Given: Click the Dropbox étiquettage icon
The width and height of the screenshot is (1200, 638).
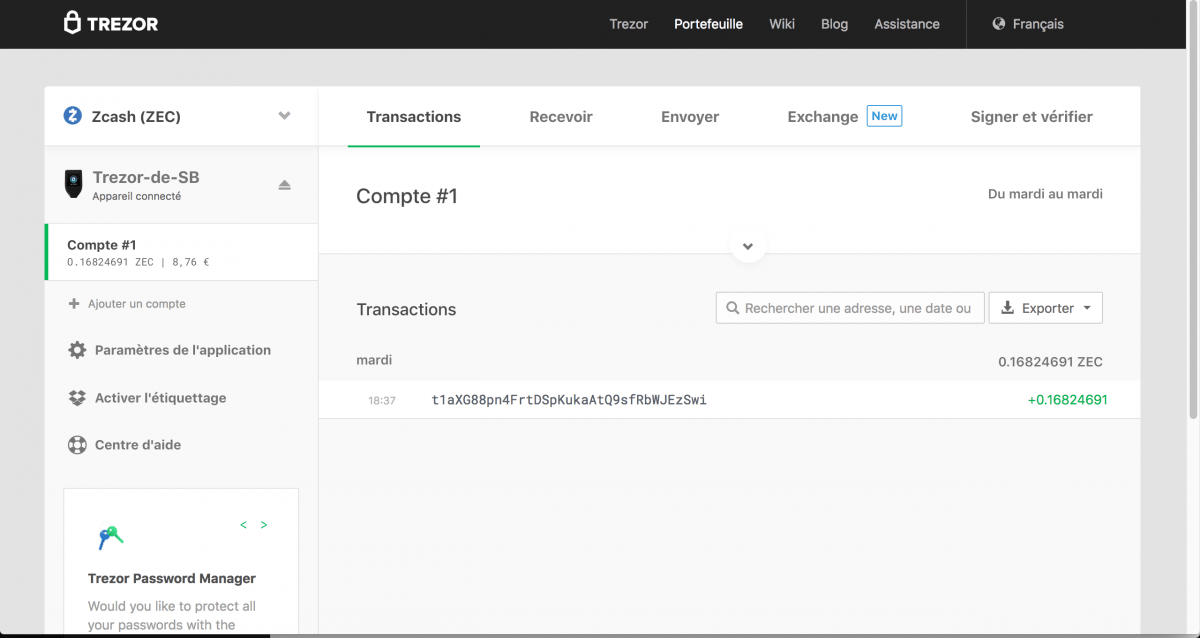Looking at the screenshot, I should pyautogui.click(x=77, y=398).
